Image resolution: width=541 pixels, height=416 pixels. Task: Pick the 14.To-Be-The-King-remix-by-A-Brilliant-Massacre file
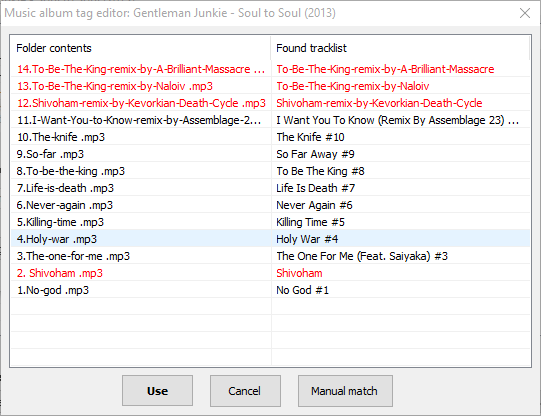[x=141, y=69]
